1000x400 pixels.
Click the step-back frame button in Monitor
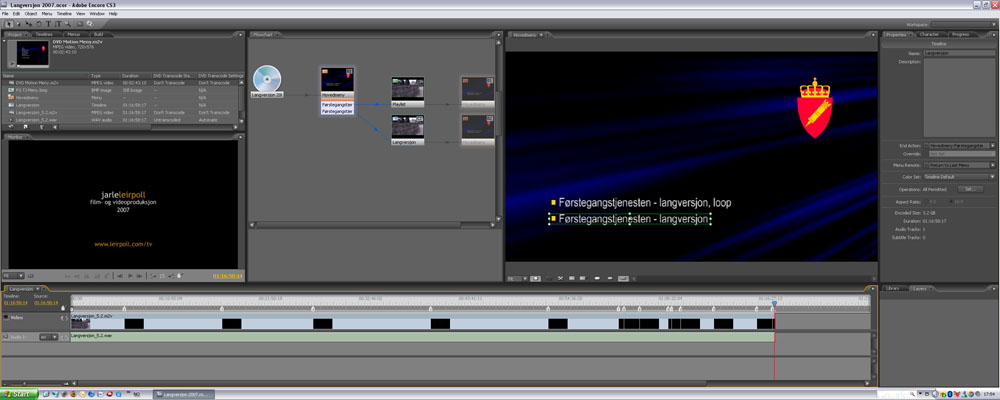(120, 276)
